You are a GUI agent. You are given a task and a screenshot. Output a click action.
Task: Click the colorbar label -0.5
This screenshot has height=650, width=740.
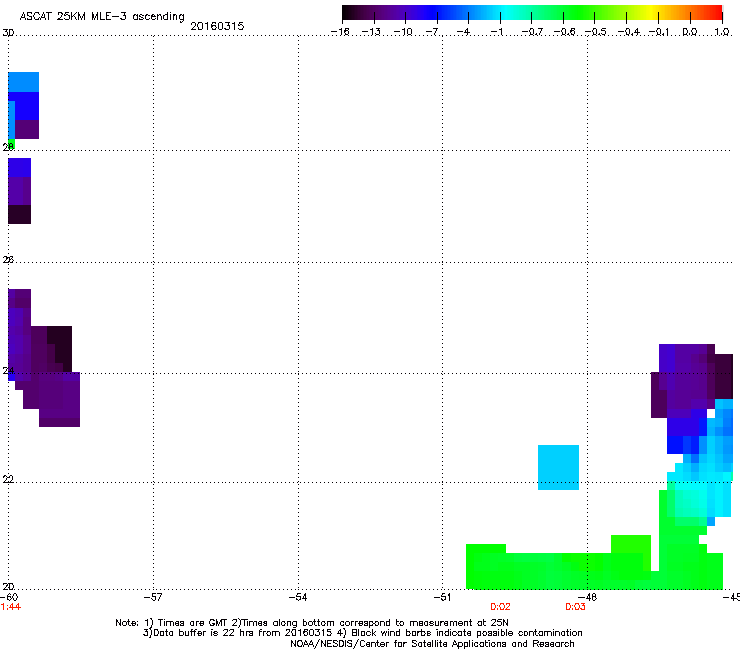596,32
